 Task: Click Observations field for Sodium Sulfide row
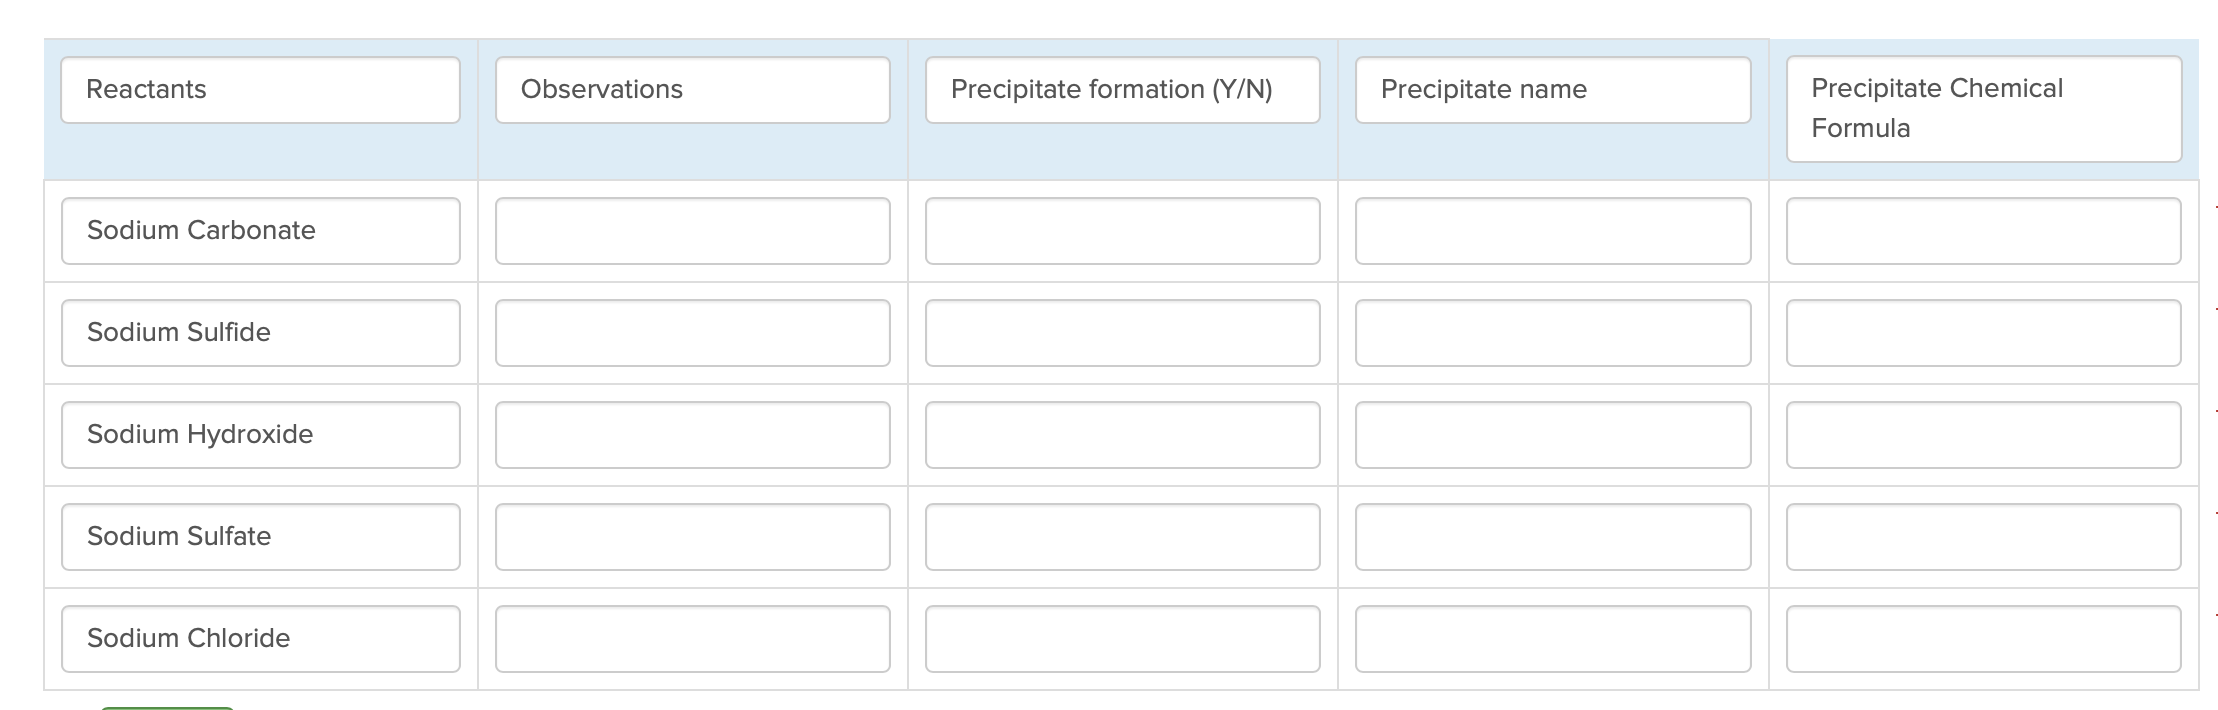pyautogui.click(x=692, y=333)
